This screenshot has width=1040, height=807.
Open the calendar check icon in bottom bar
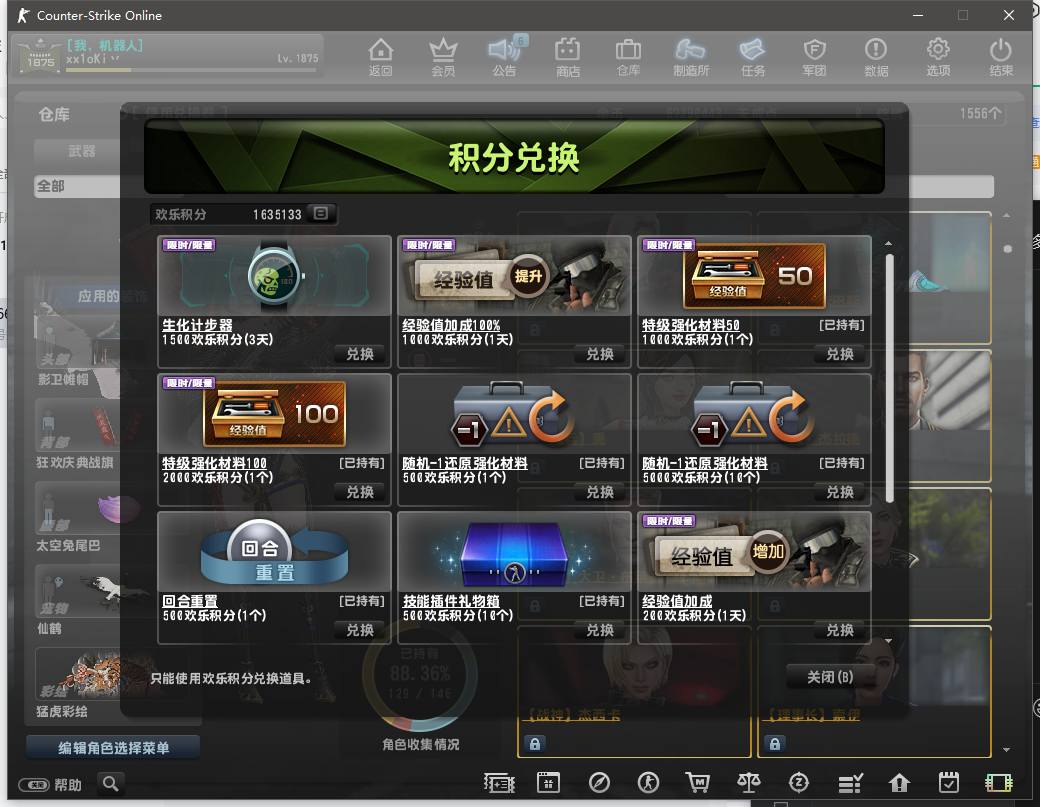[948, 783]
